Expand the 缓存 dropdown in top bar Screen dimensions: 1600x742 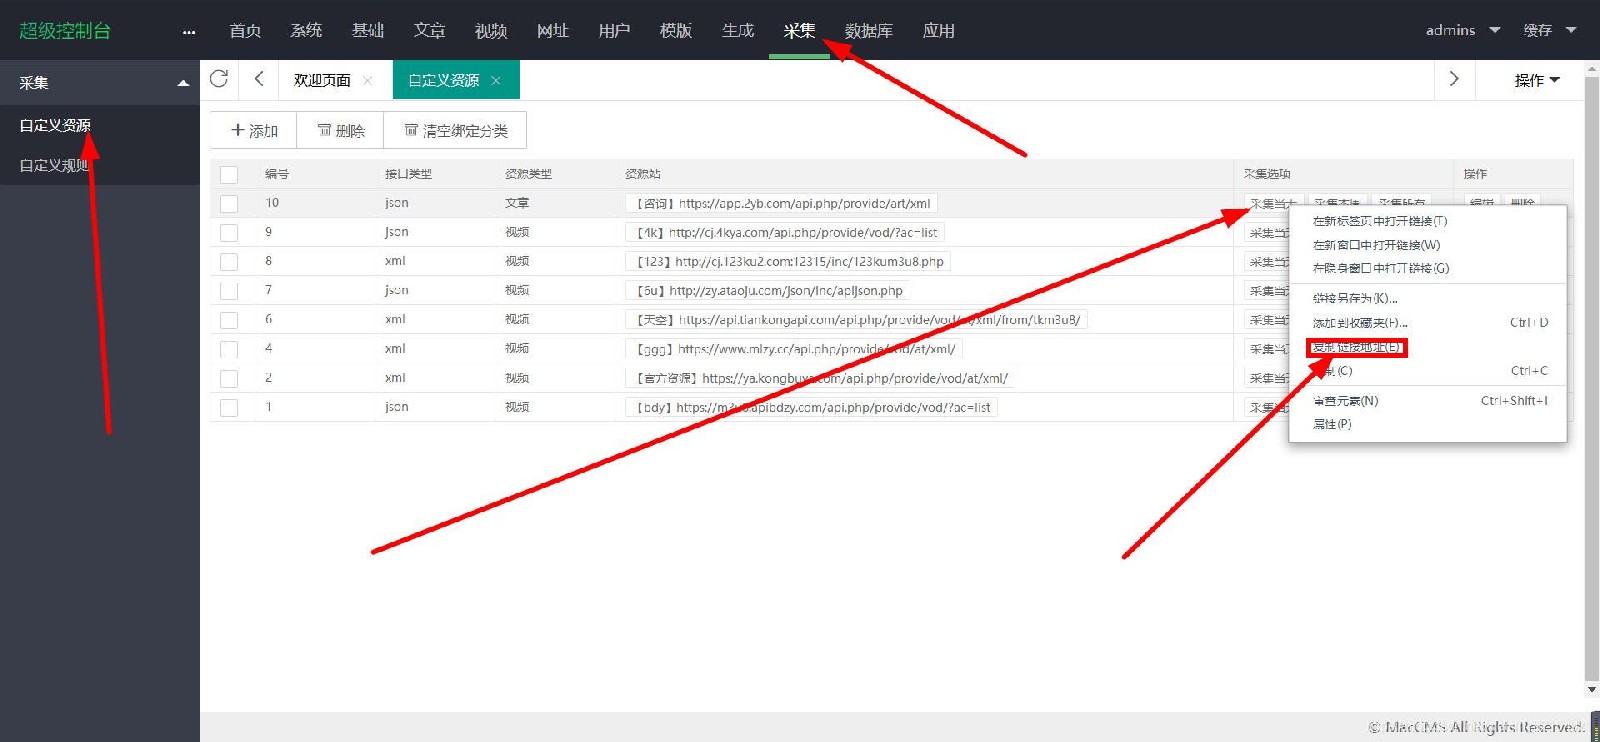[x=1549, y=30]
